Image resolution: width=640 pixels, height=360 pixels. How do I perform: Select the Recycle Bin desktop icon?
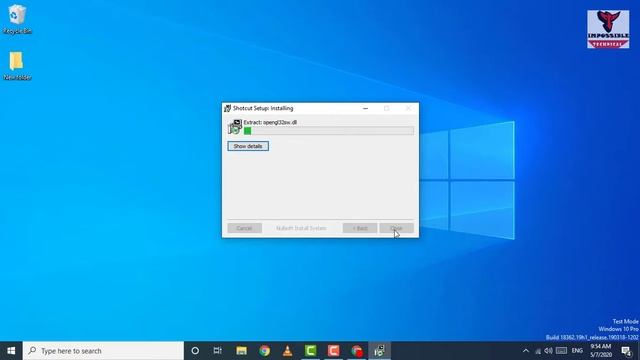pyautogui.click(x=17, y=19)
